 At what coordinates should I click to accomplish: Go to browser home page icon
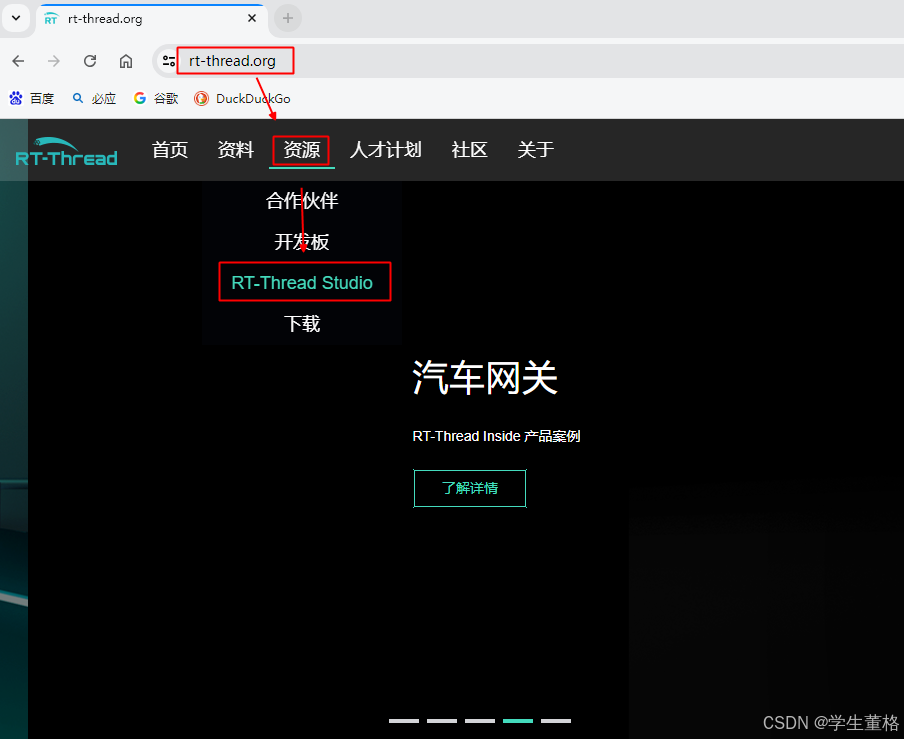(126, 61)
